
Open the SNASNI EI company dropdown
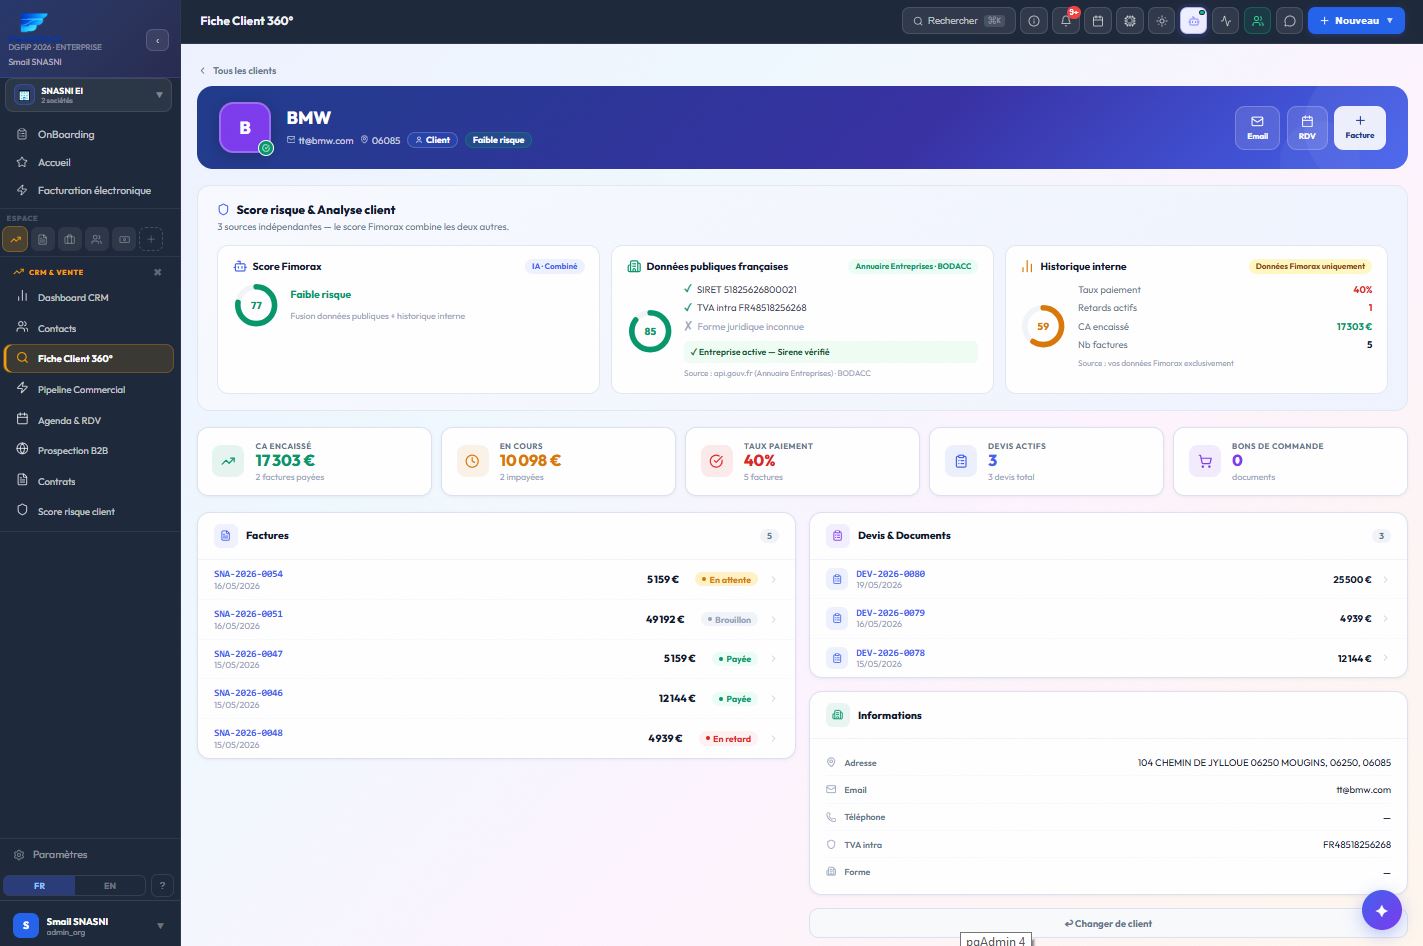click(88, 95)
